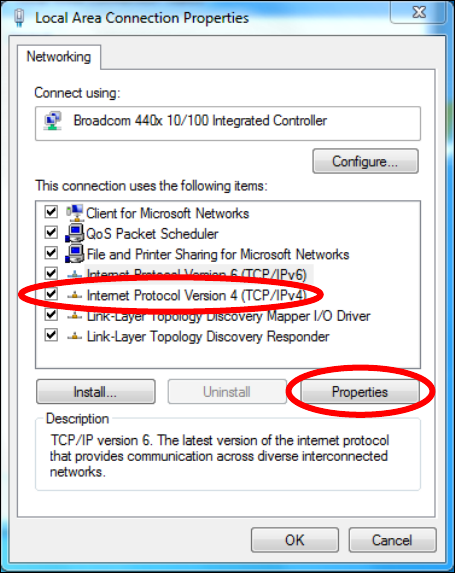The width and height of the screenshot is (455, 573).
Task: Toggle the QoS Packet Scheduler checkbox
Action: pyautogui.click(x=51, y=232)
